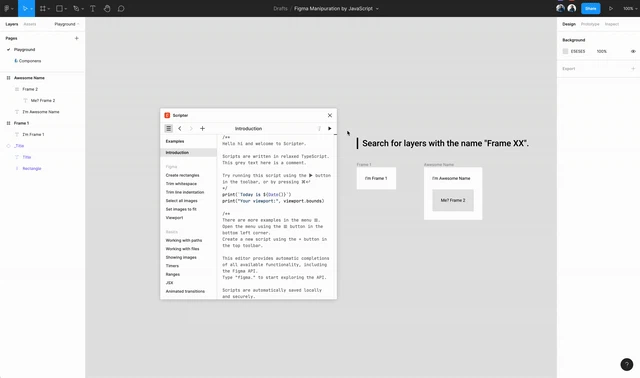Select the I'm Awesome Name text layer
Viewport: 640px width, 378px height.
coord(42,112)
